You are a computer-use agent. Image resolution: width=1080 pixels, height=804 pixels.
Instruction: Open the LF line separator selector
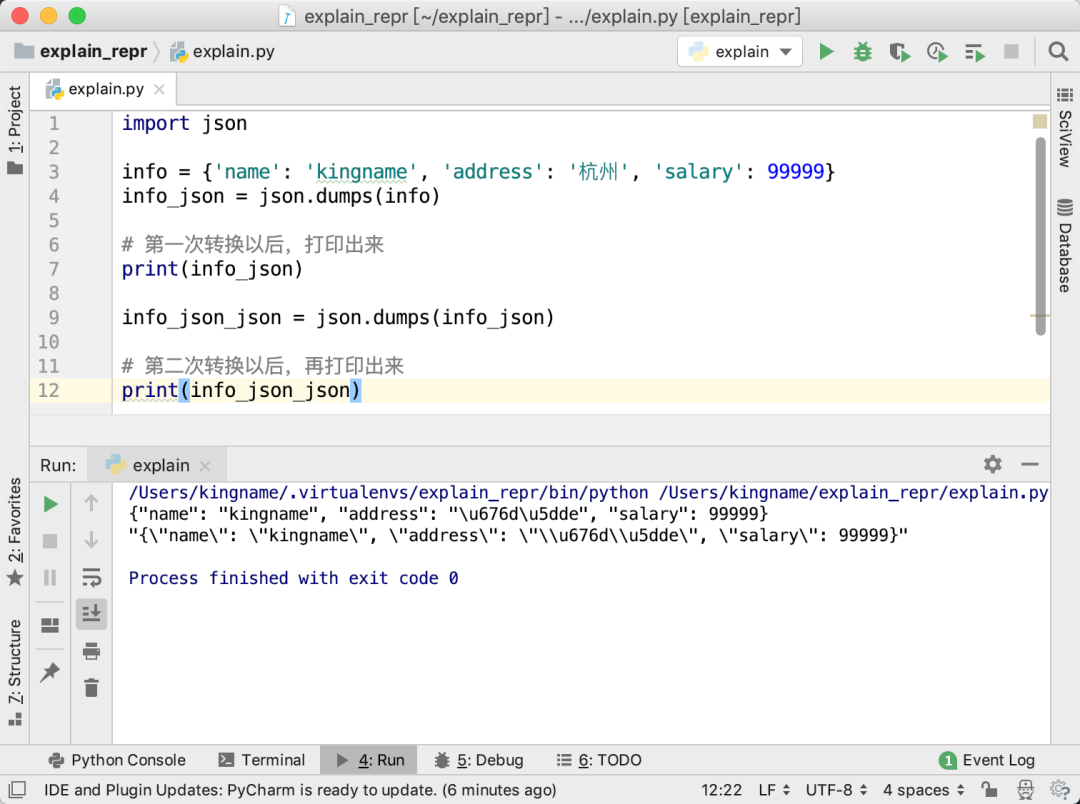774,790
